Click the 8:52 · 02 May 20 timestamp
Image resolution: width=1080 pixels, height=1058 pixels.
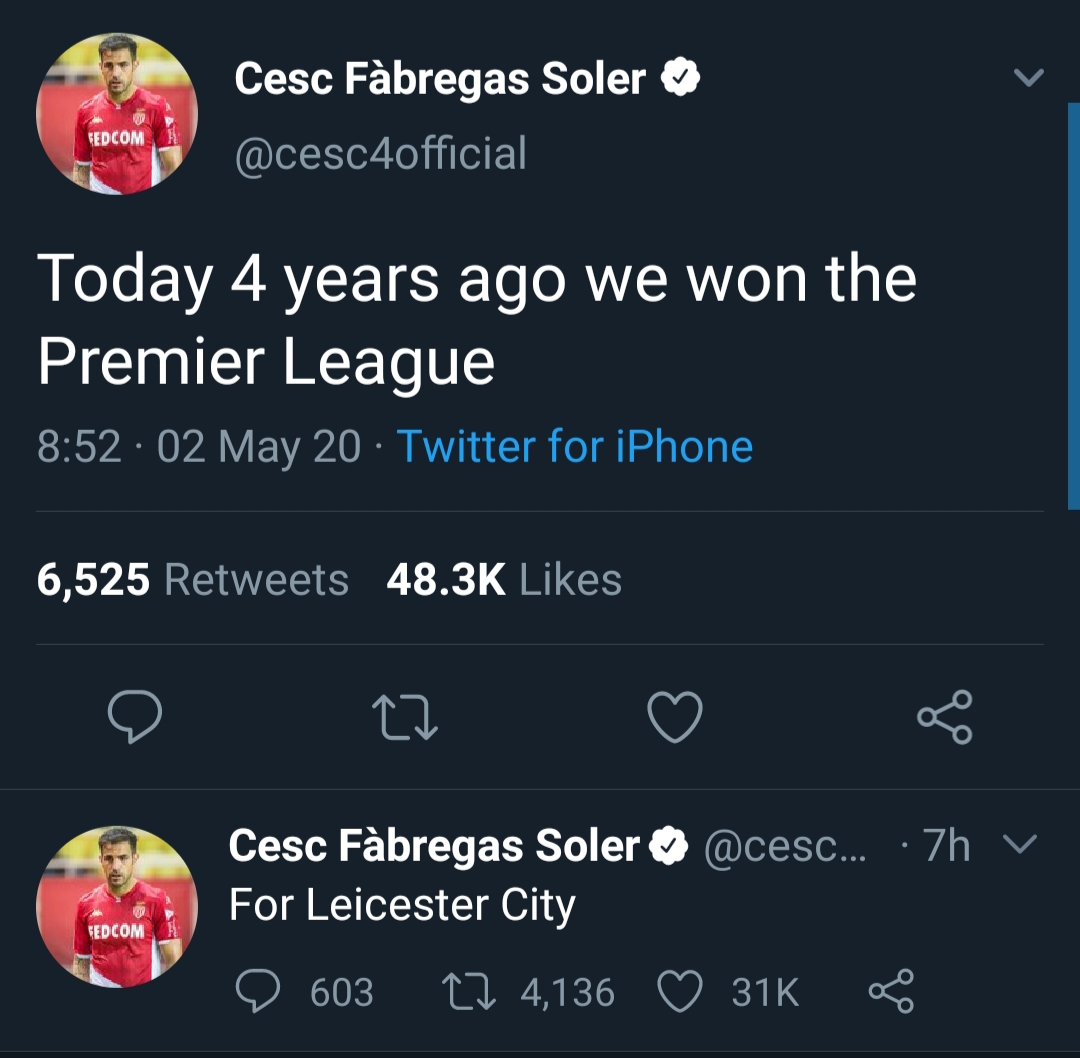click(x=199, y=446)
